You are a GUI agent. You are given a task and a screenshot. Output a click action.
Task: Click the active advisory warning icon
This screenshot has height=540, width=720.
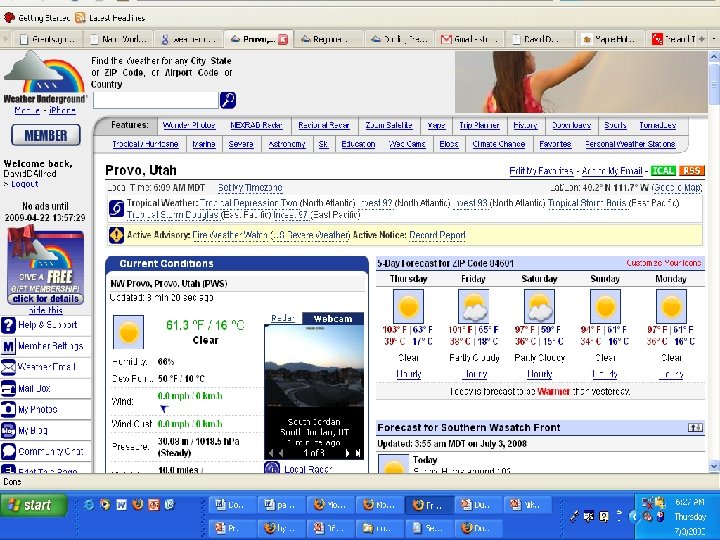tap(116, 235)
